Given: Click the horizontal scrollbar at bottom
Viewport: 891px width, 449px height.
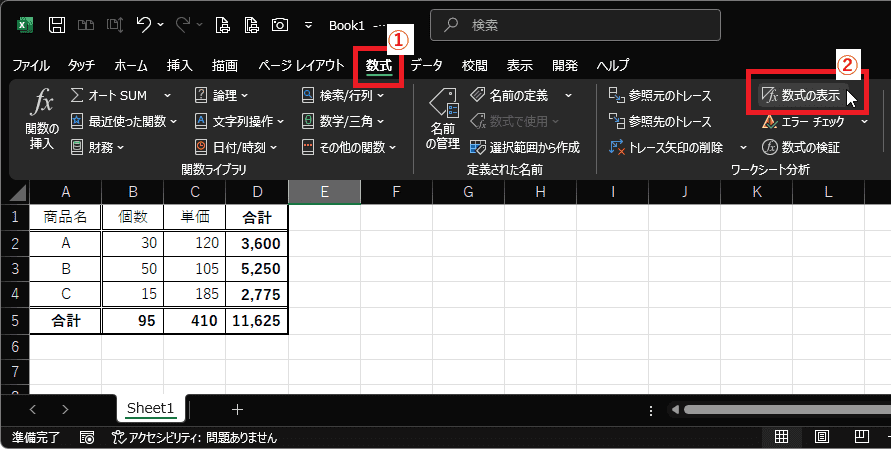Looking at the screenshot, I should (x=780, y=409).
